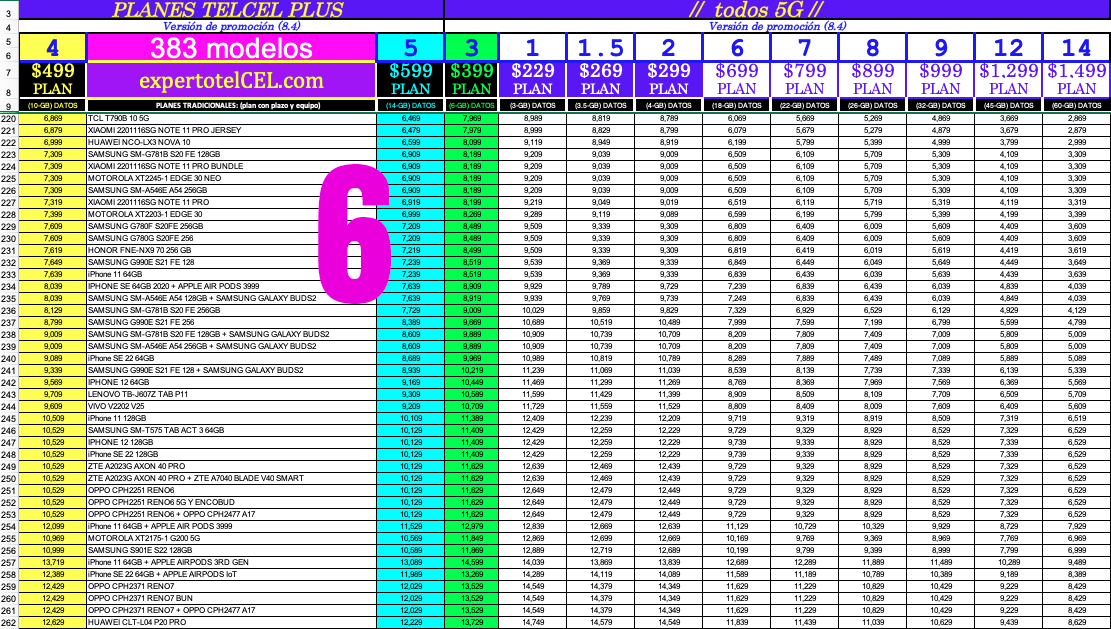Select row header 262
1111x629 pixels.
(x=9, y=623)
